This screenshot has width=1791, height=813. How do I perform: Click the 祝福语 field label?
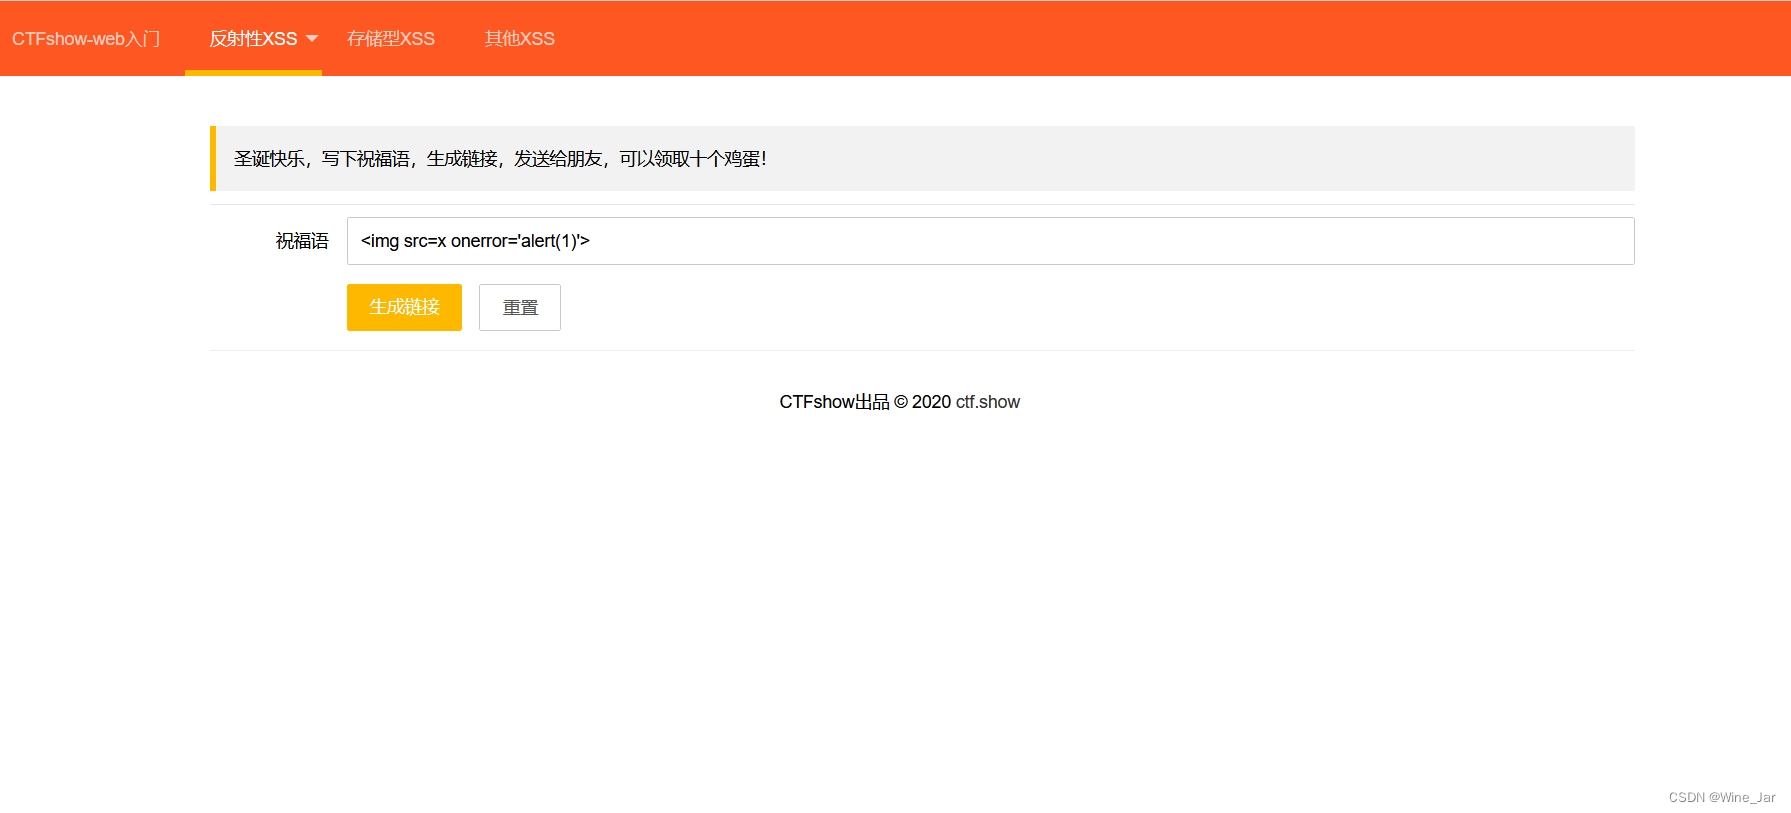click(302, 241)
